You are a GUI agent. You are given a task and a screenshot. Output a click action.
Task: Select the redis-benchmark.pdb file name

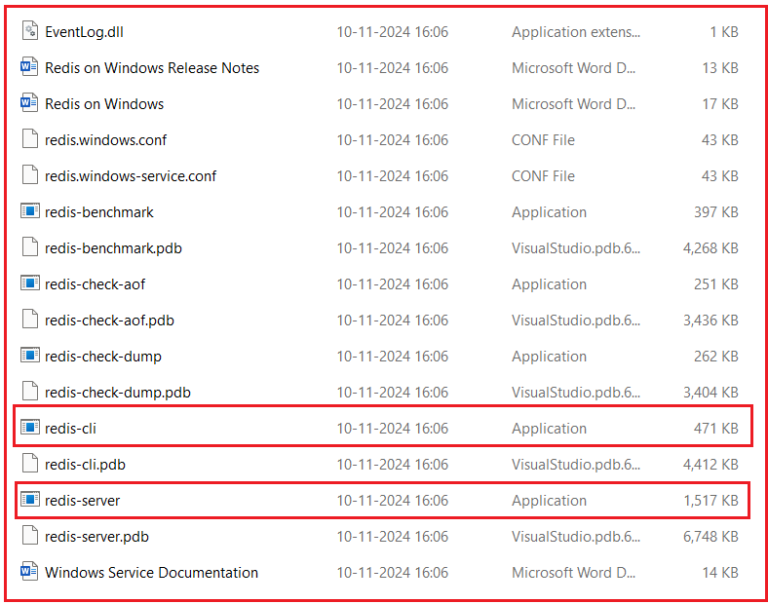[x=113, y=248]
